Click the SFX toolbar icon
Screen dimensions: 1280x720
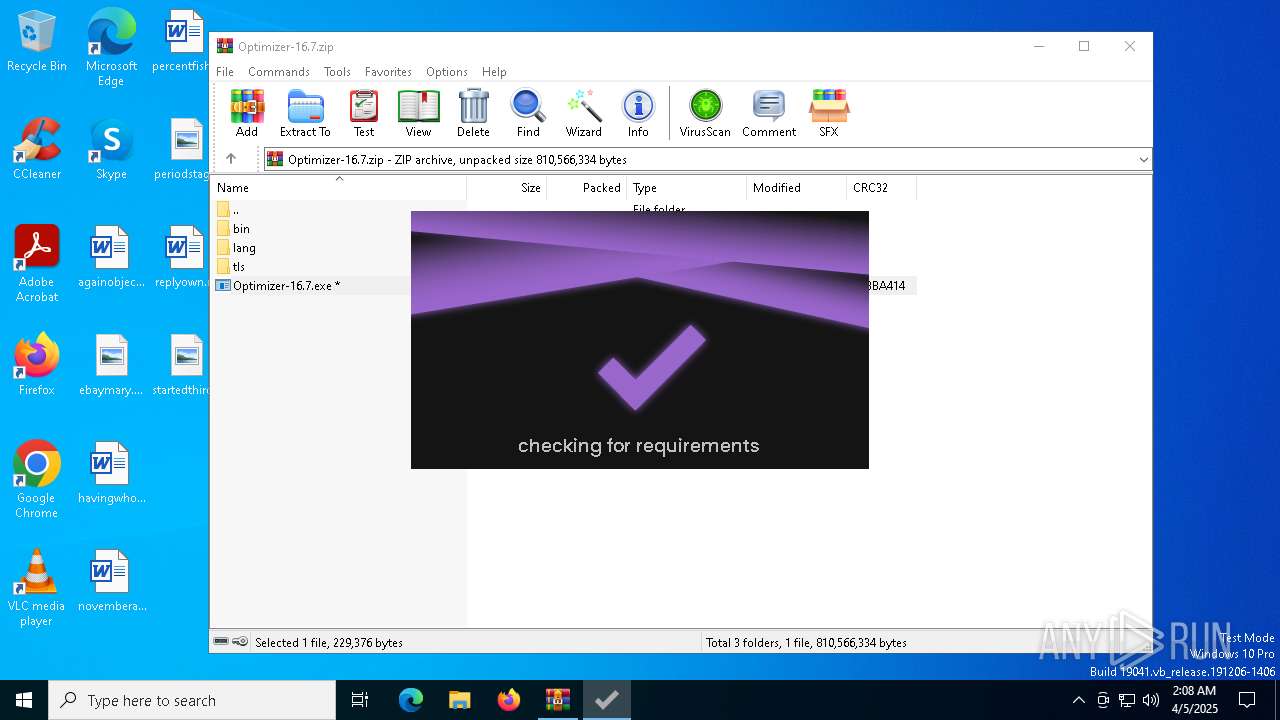(828, 113)
